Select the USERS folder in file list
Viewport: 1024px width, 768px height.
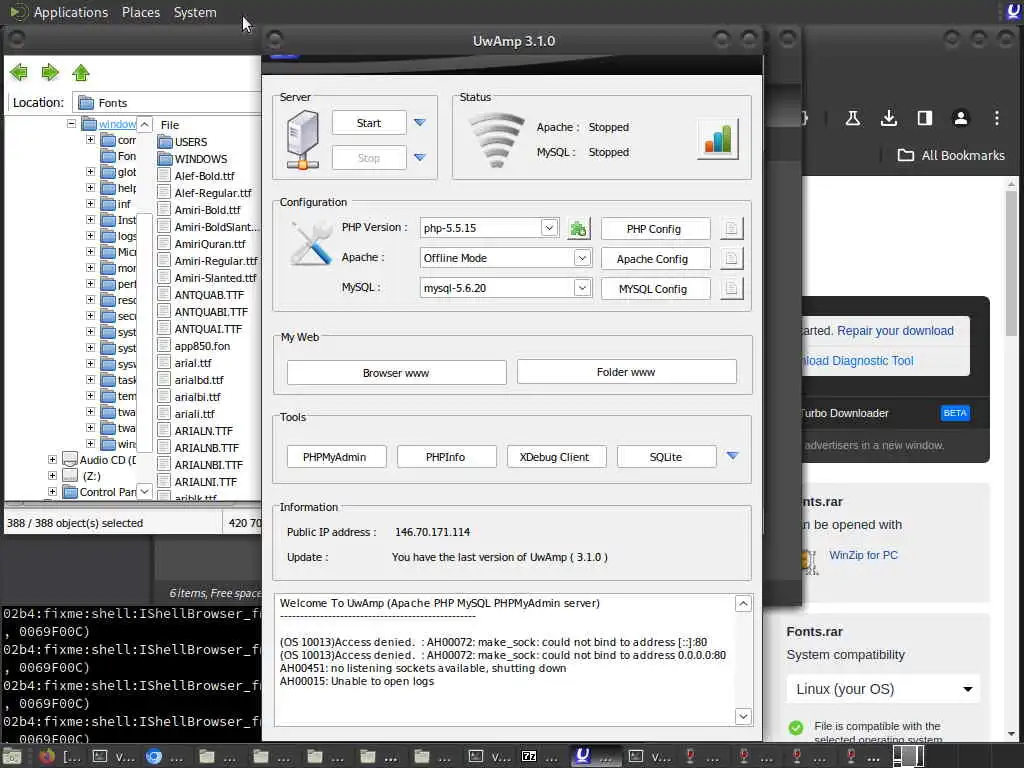(183, 142)
